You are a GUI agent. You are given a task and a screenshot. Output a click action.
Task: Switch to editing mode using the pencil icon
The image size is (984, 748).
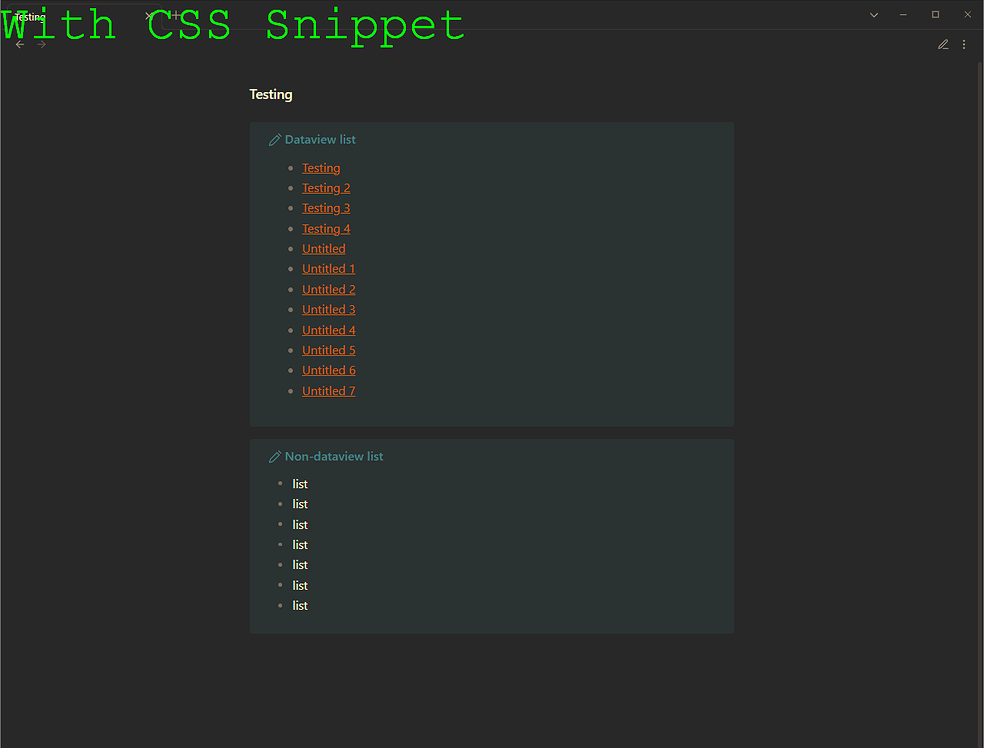tap(942, 44)
